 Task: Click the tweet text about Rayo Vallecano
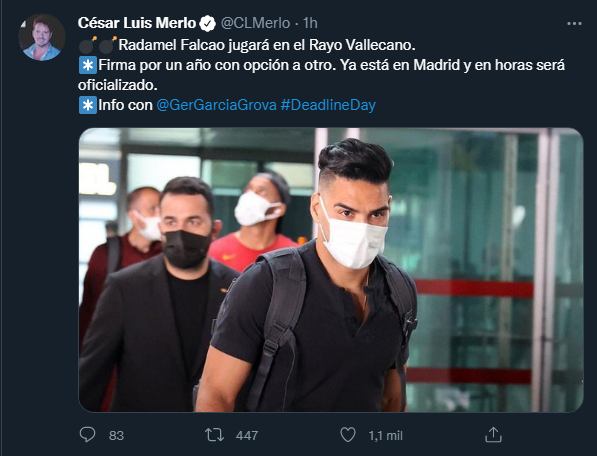pos(267,45)
